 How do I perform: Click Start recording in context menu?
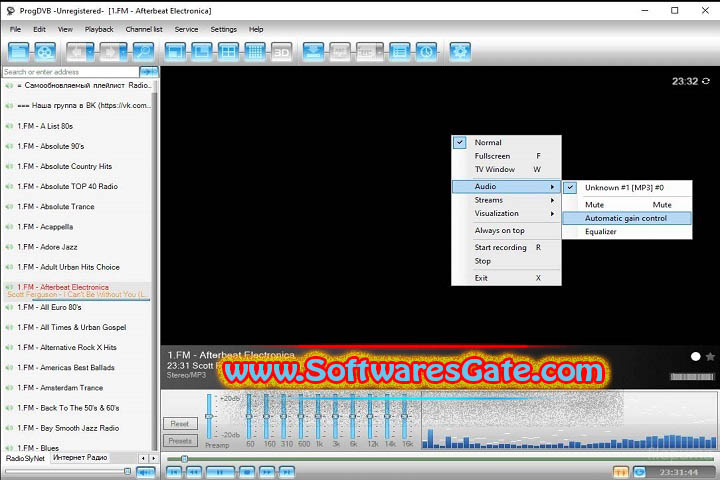point(506,248)
